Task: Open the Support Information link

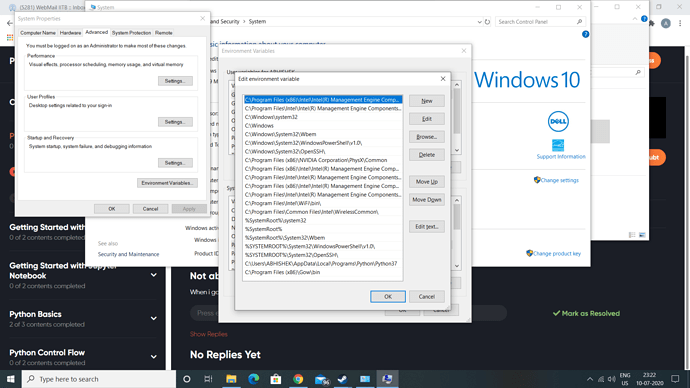Action: click(x=561, y=157)
